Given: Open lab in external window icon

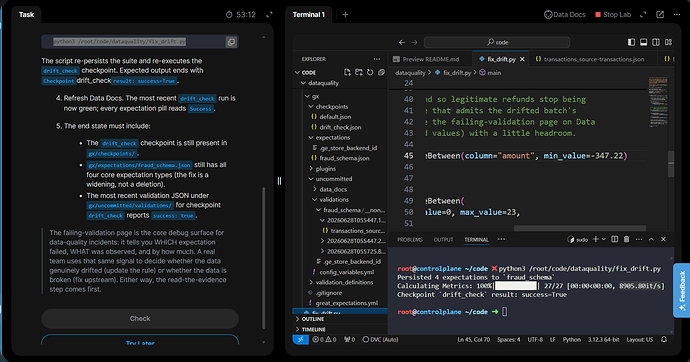Looking at the screenshot, I should tap(660, 15).
